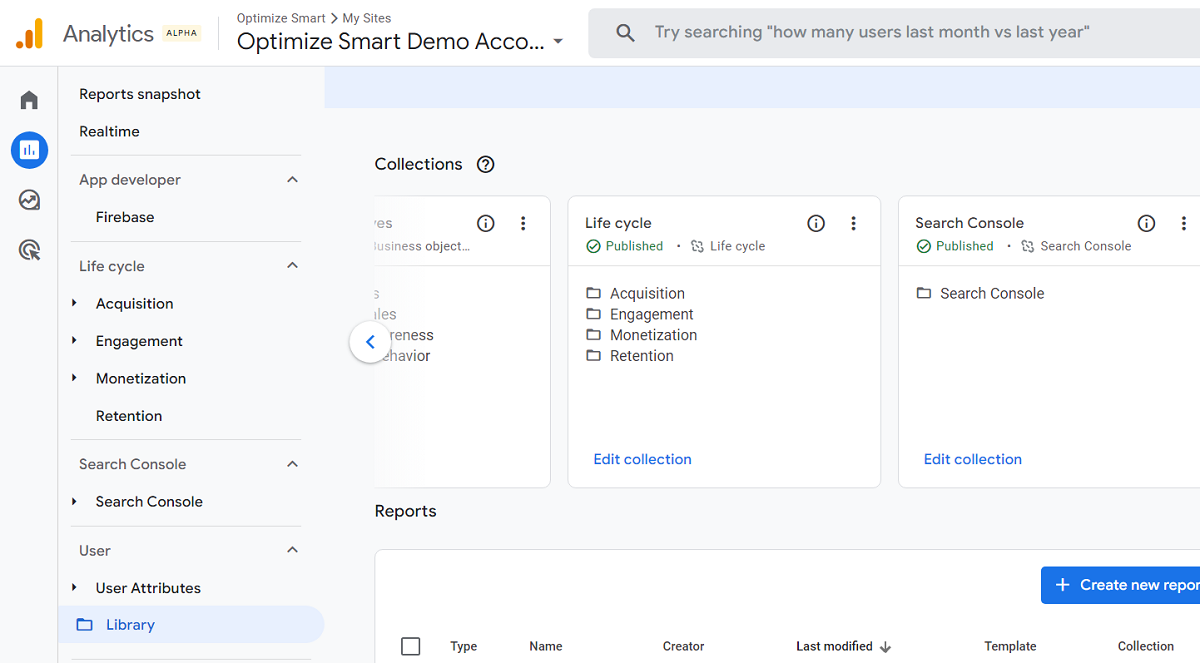Open the Search Console card options menu icon
Screen dimensions: 1200x663
point(1184,223)
